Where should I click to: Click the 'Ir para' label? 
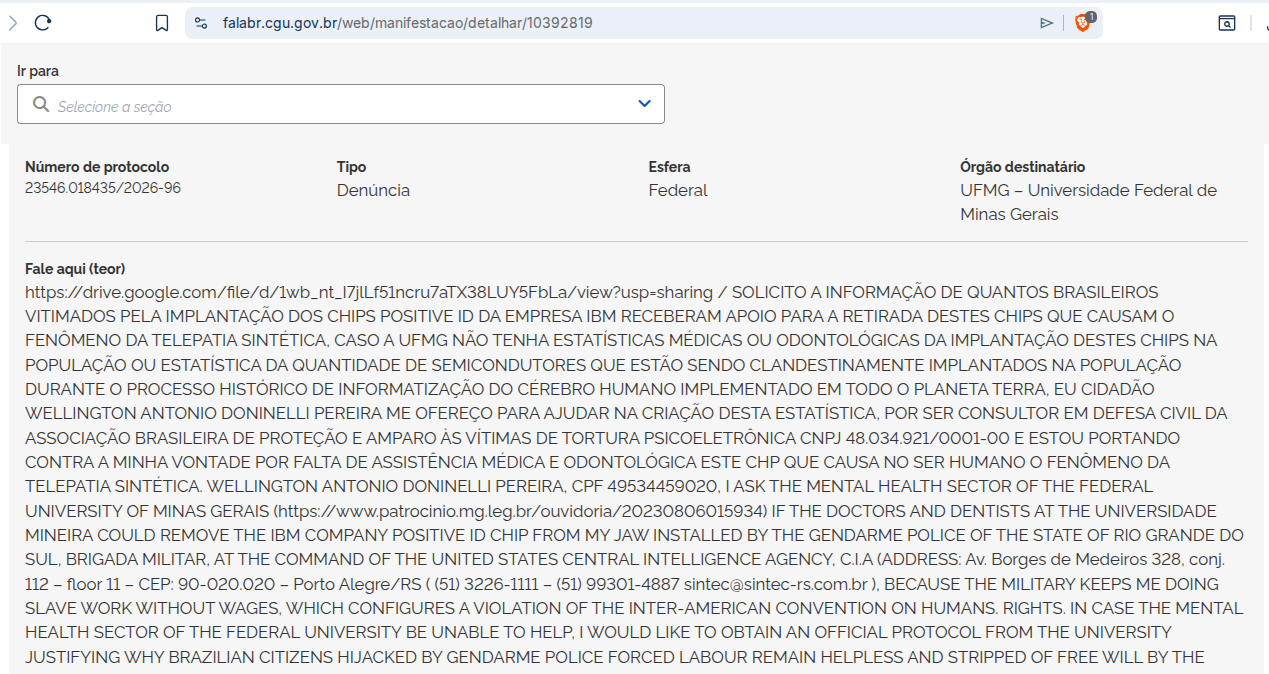pos(38,71)
